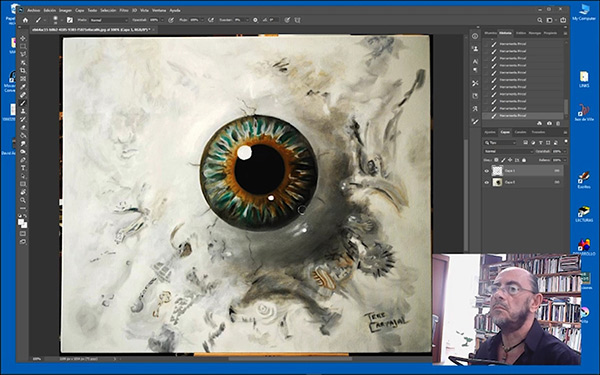Viewport: 600px width, 375px height.
Task: Open the brush settings panel icon
Action: 70,20
